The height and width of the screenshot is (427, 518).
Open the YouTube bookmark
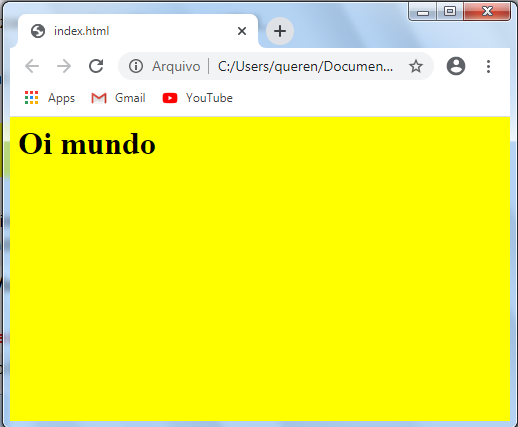[197, 98]
